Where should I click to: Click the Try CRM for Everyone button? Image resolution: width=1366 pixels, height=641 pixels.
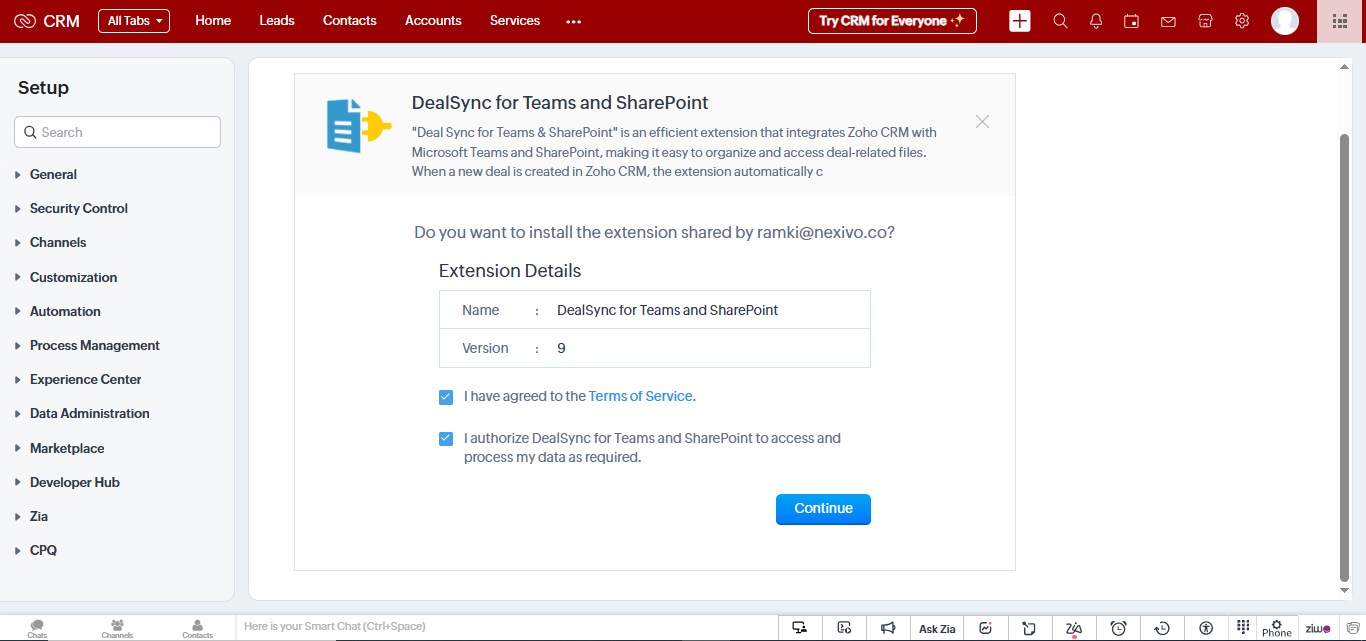click(892, 21)
